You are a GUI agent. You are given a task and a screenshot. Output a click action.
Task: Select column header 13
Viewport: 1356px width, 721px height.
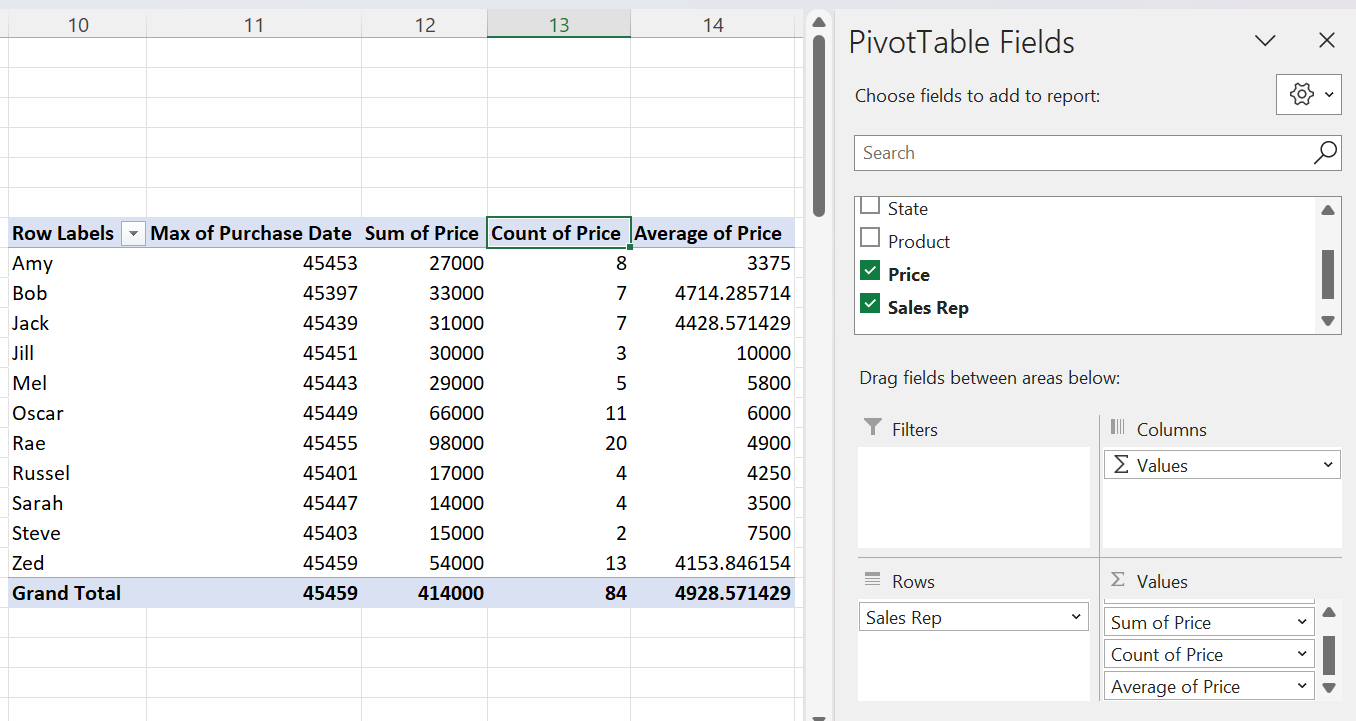[x=558, y=23]
